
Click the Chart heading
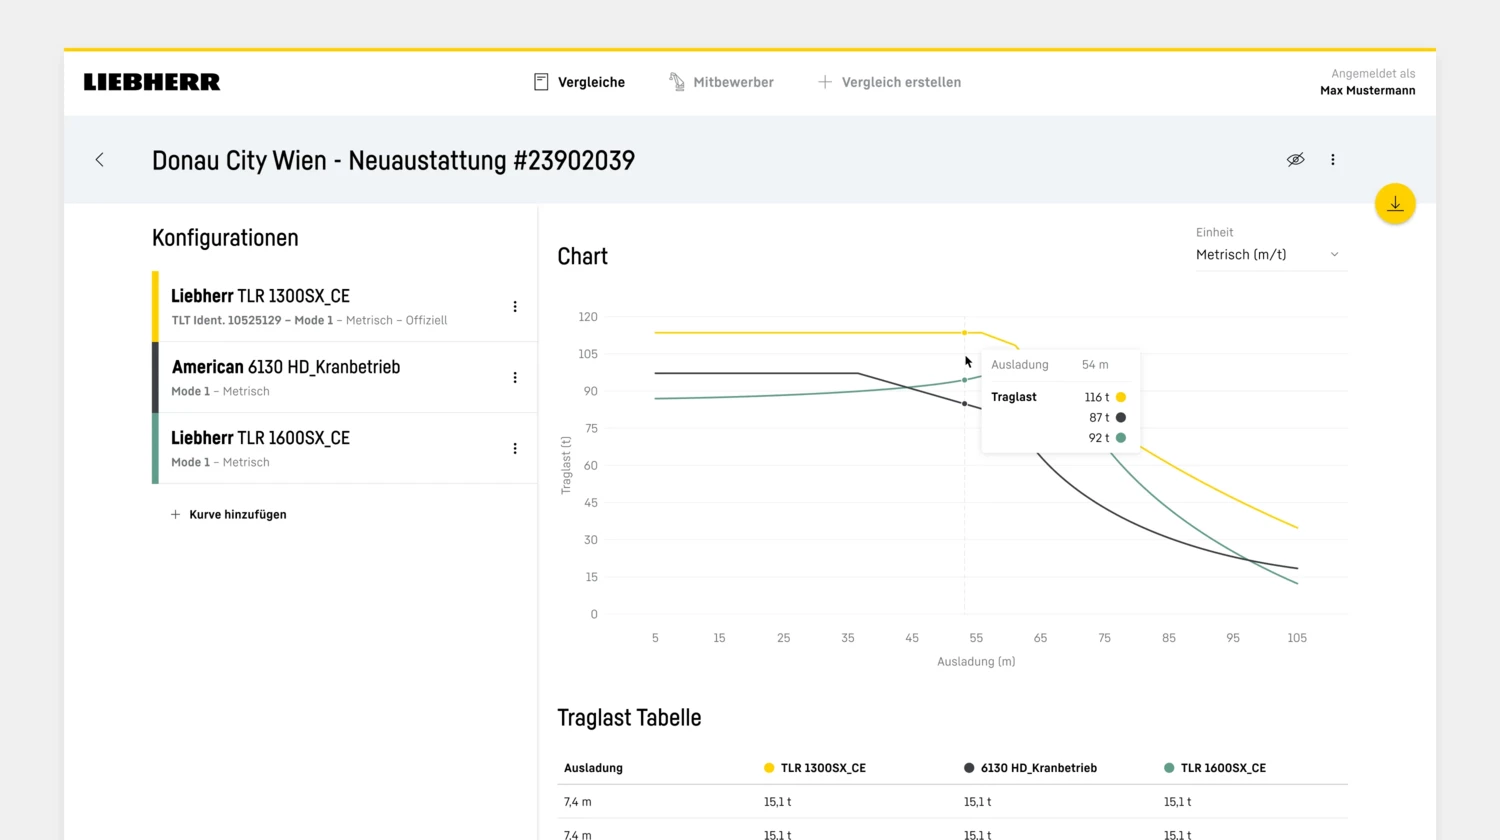point(582,257)
